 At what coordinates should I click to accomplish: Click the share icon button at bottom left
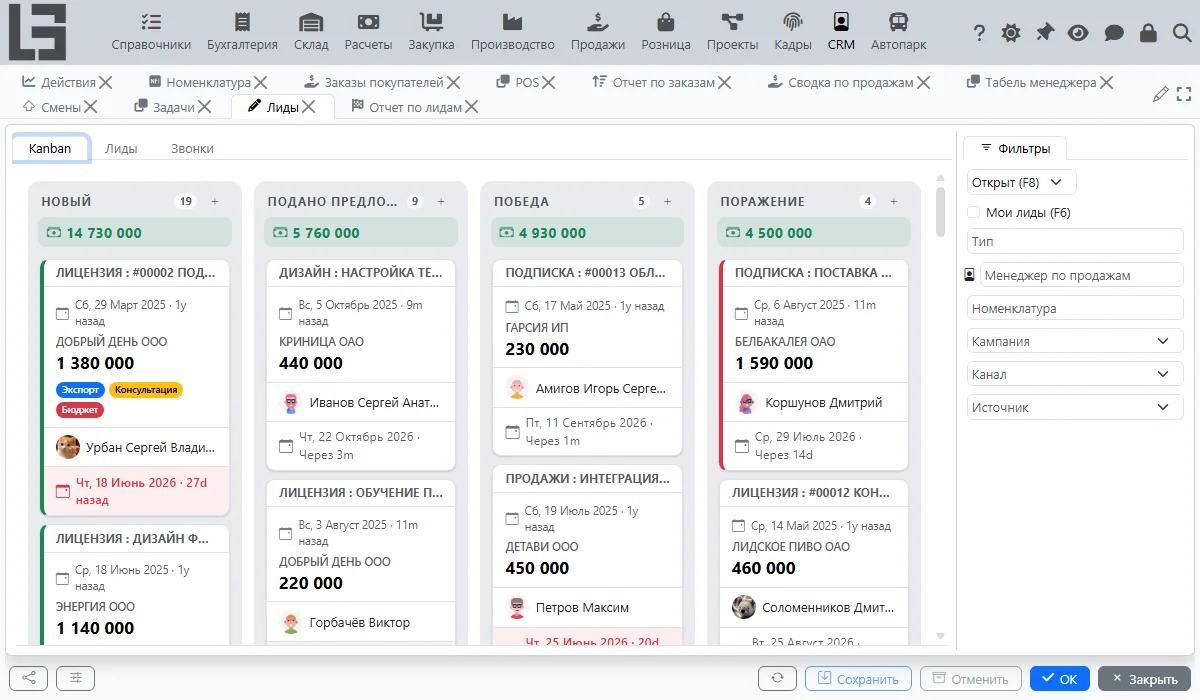(28, 679)
